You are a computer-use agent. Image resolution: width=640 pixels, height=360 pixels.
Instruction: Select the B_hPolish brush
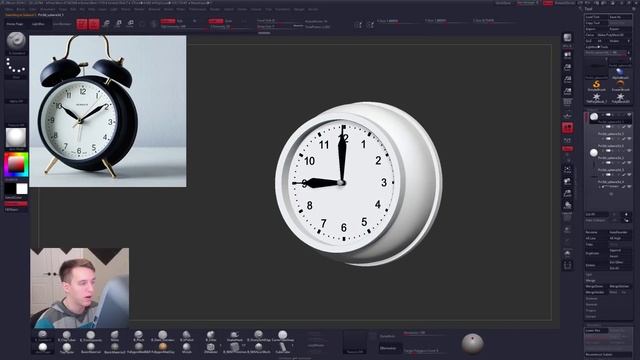(187, 336)
